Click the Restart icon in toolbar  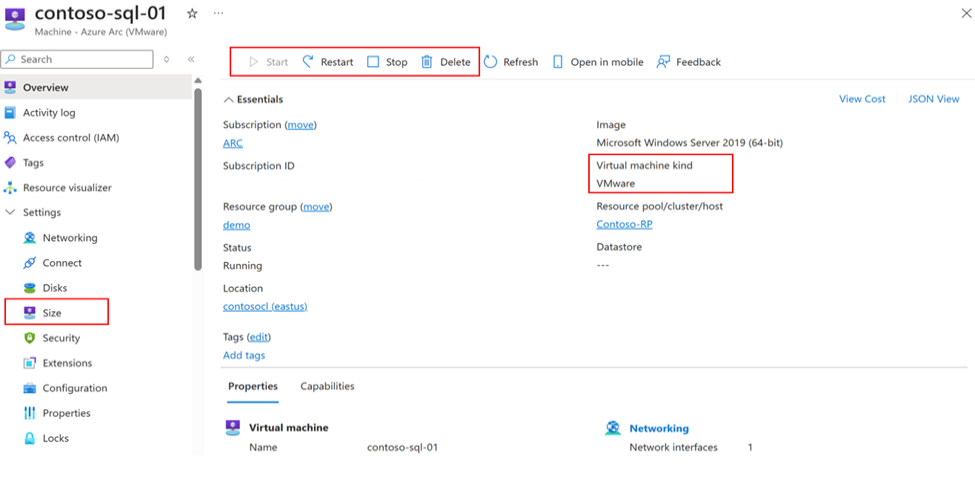(308, 62)
